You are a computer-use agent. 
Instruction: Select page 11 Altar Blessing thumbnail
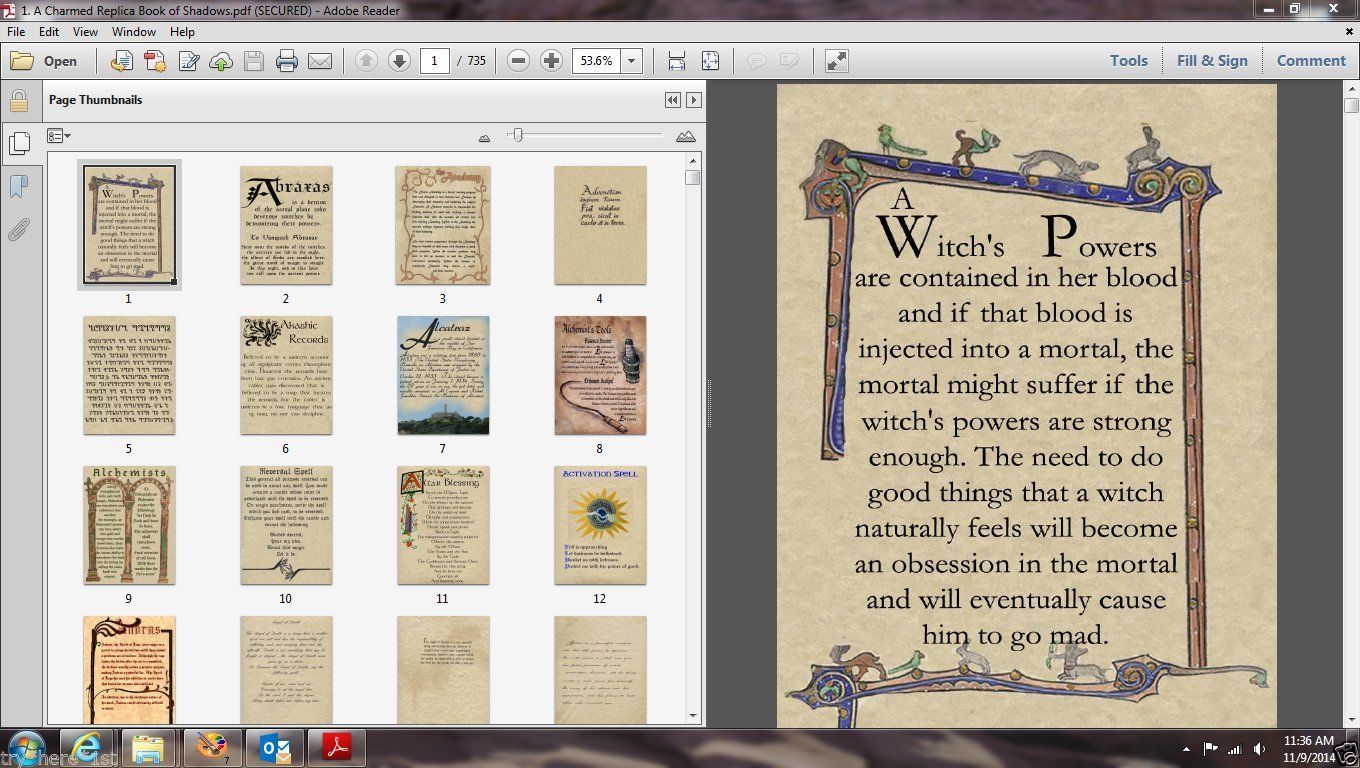pos(443,525)
